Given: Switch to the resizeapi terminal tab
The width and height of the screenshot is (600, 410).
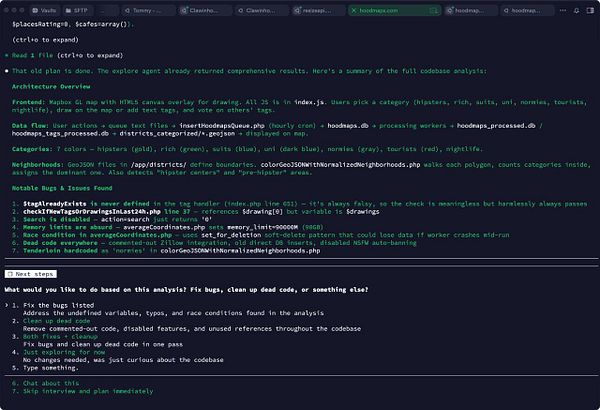Looking at the screenshot, I should pos(317,11).
